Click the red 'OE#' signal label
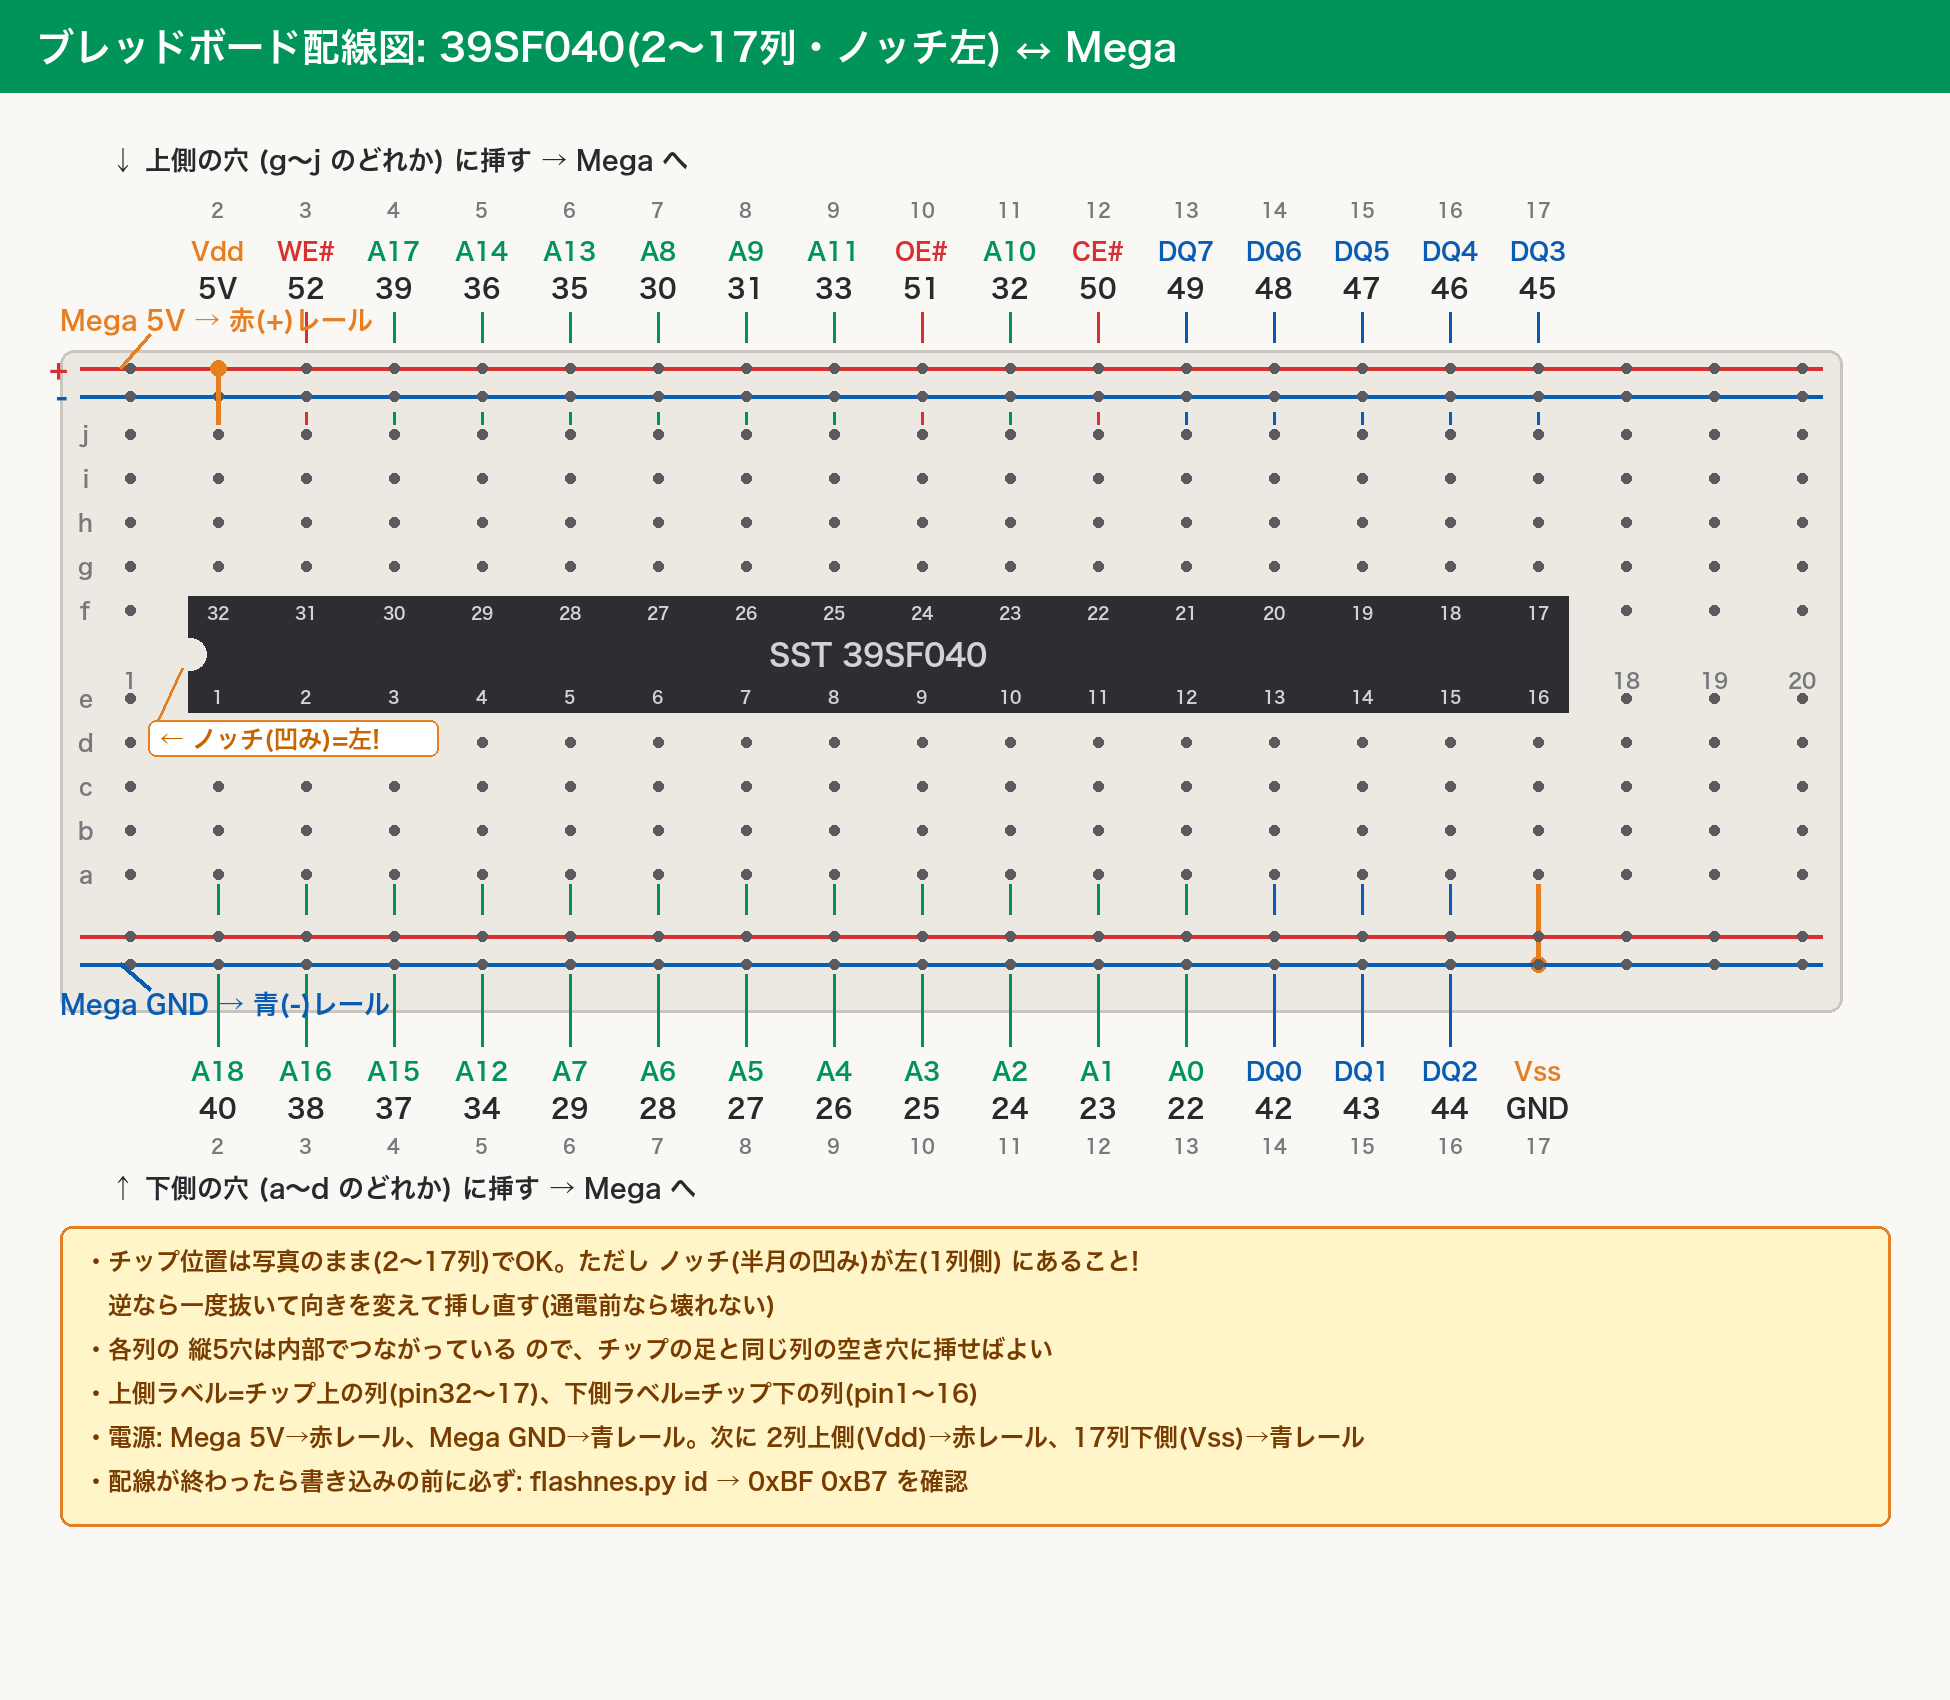 tap(921, 251)
